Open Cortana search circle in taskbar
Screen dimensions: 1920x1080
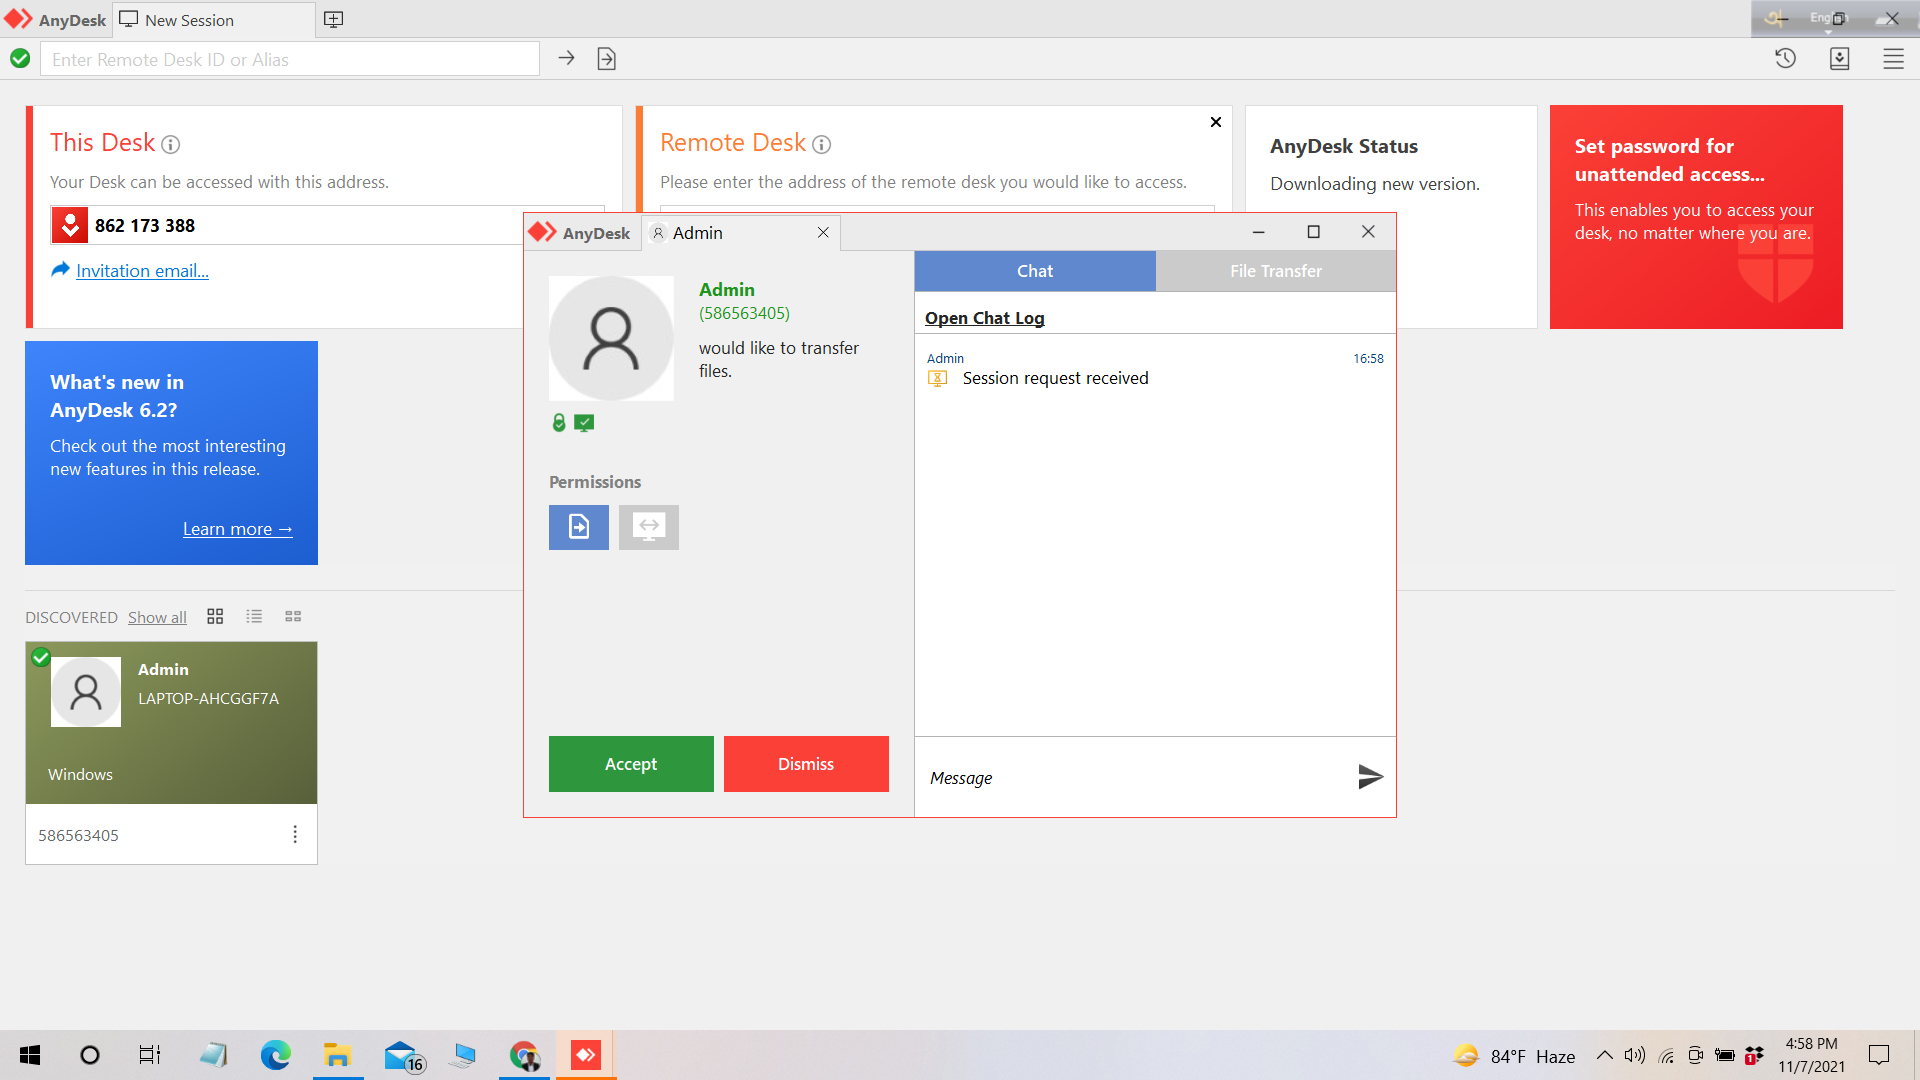click(x=90, y=1055)
